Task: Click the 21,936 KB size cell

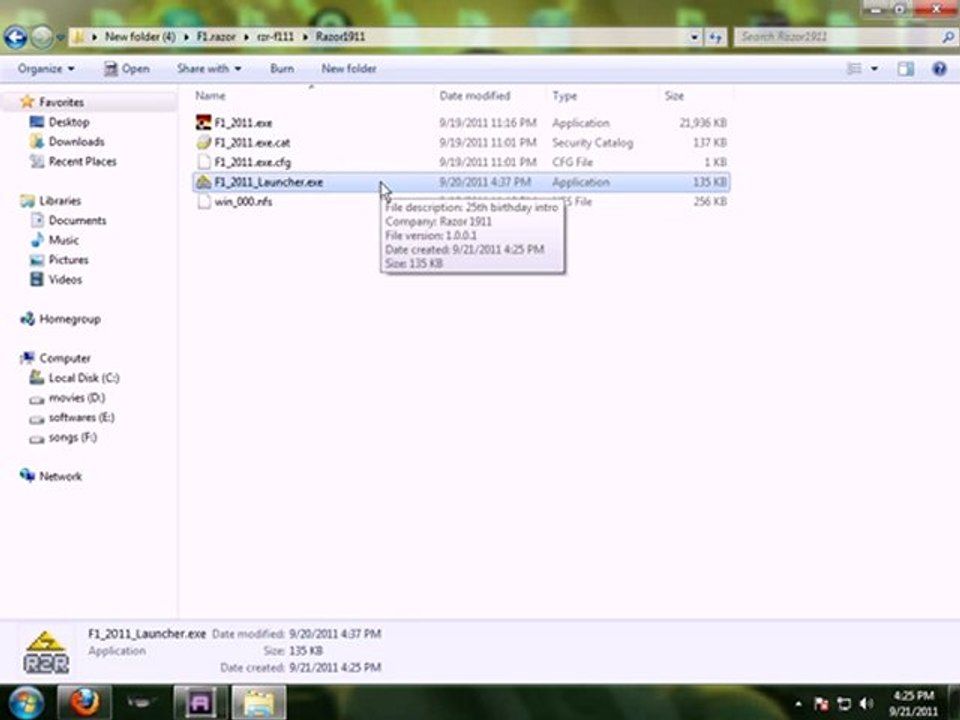Action: tap(702, 123)
